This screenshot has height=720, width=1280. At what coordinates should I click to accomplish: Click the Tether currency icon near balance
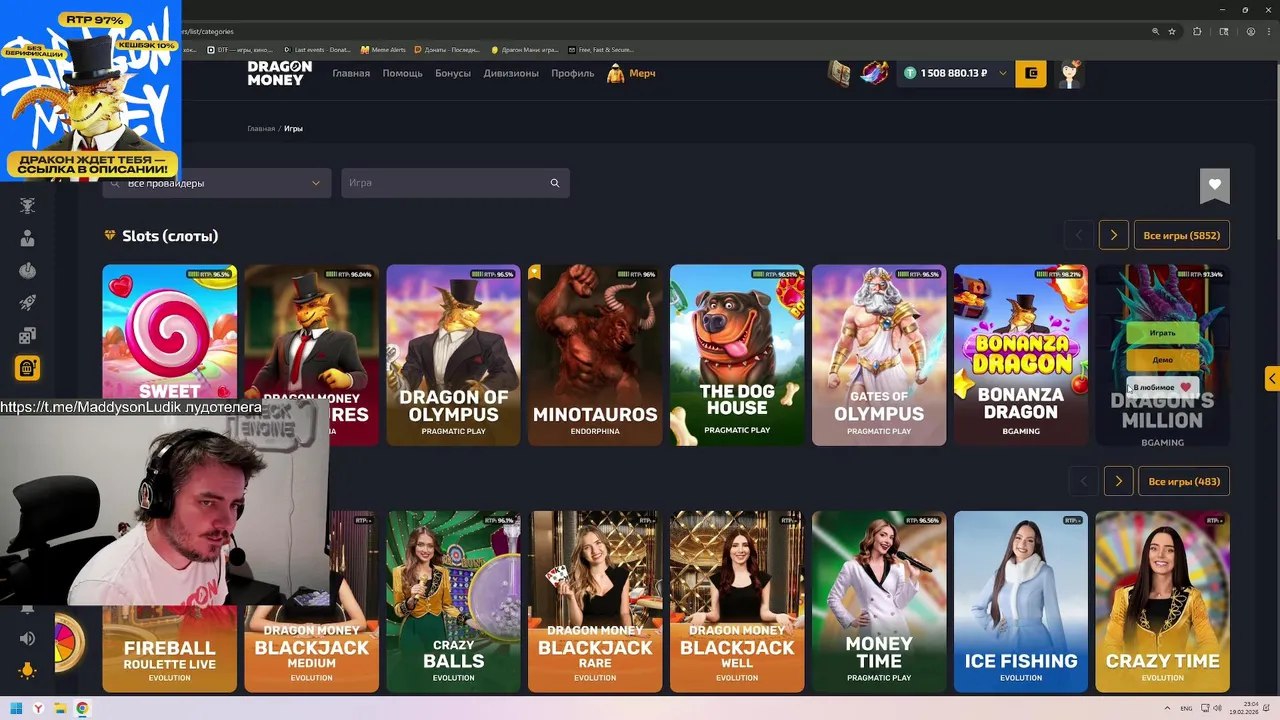(910, 73)
